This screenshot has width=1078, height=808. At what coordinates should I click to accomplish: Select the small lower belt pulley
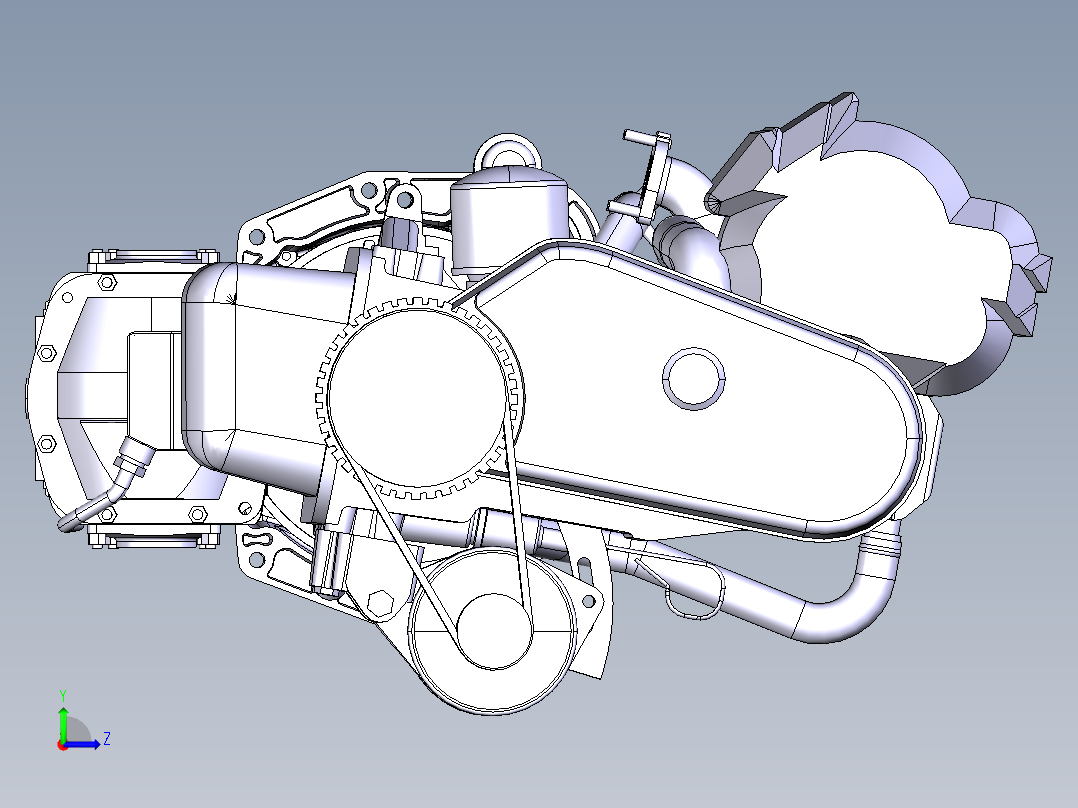[x=494, y=630]
